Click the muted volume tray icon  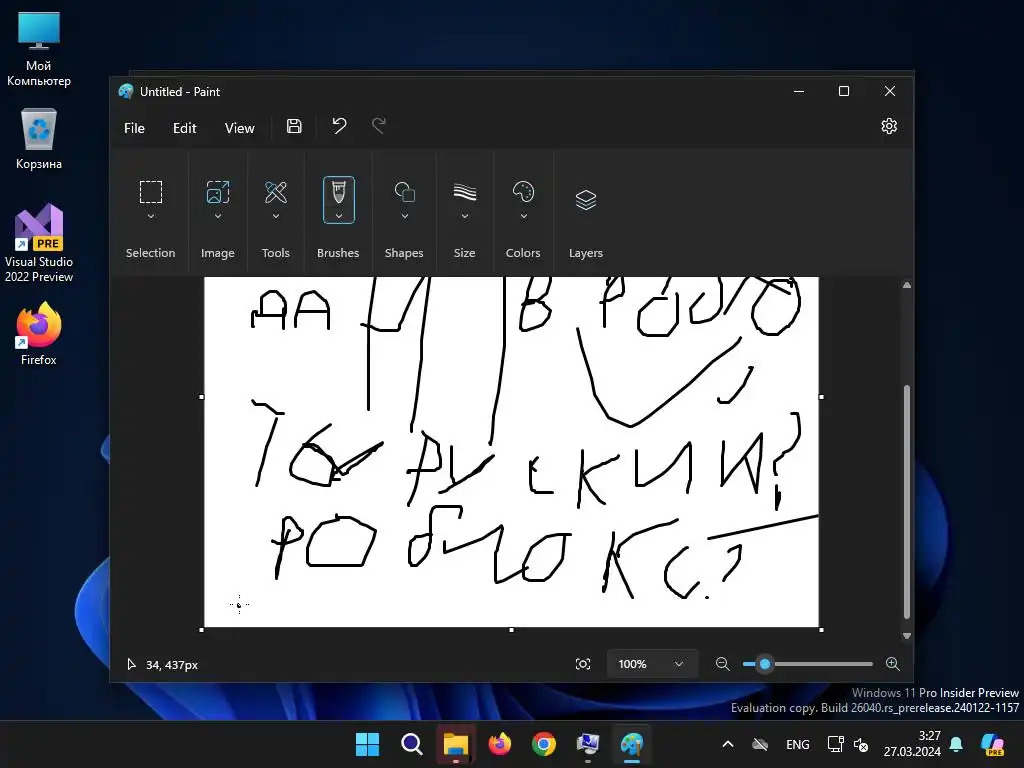[861, 744]
